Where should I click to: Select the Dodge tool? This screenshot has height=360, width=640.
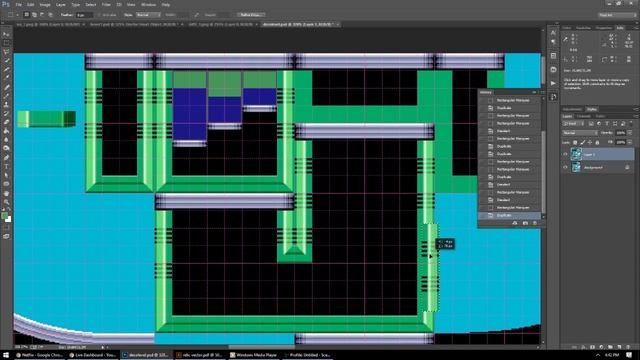point(6,149)
